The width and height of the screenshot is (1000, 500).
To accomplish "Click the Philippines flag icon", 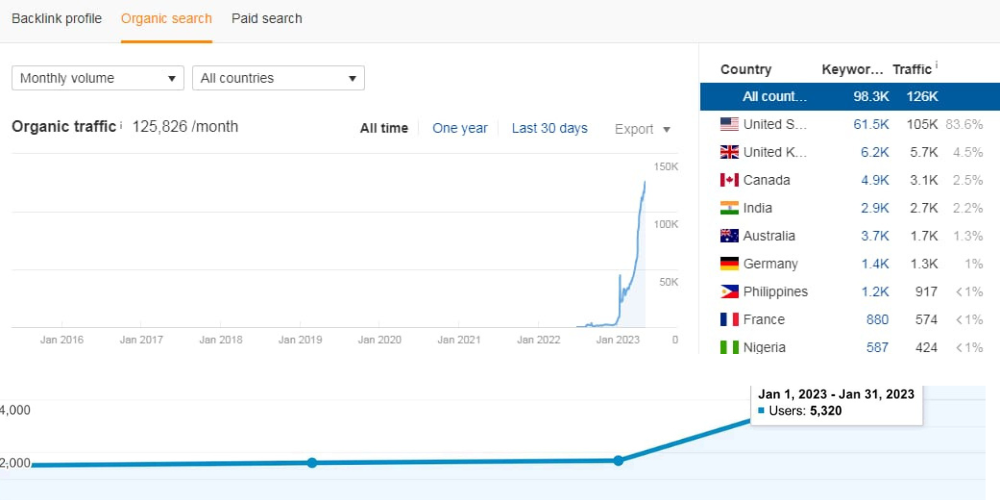I will [x=729, y=292].
